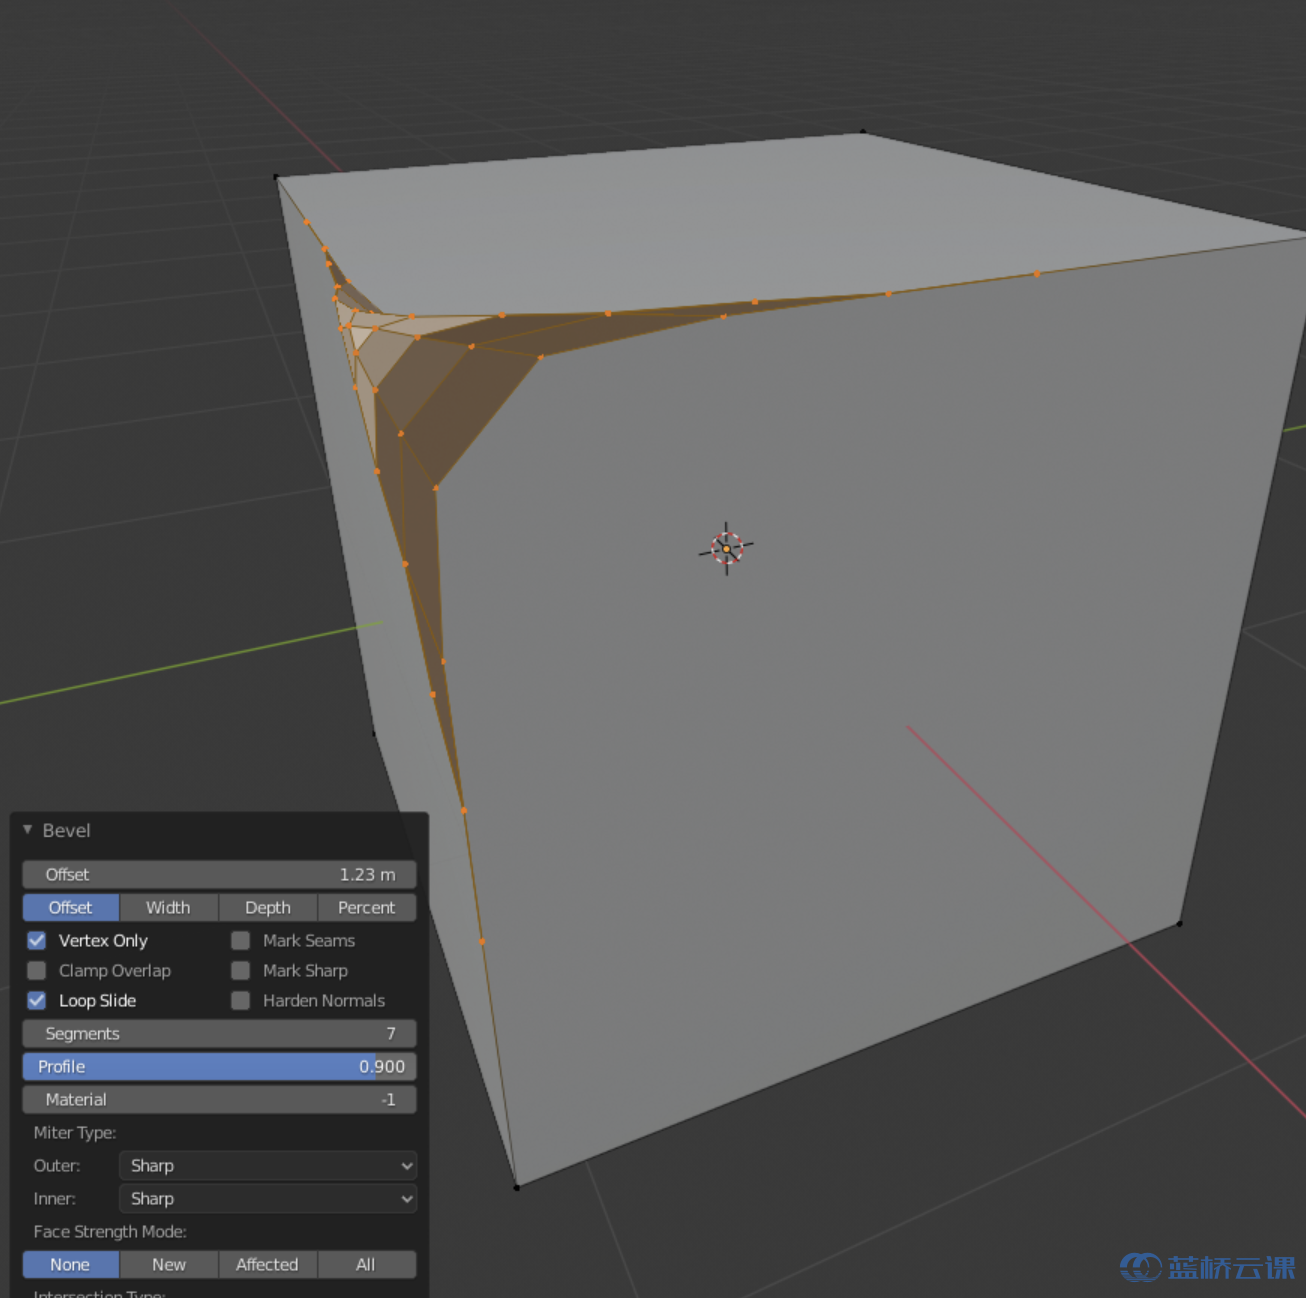Click the Offset value field showing 1.23 m
Image resolution: width=1306 pixels, height=1298 pixels.
click(219, 874)
